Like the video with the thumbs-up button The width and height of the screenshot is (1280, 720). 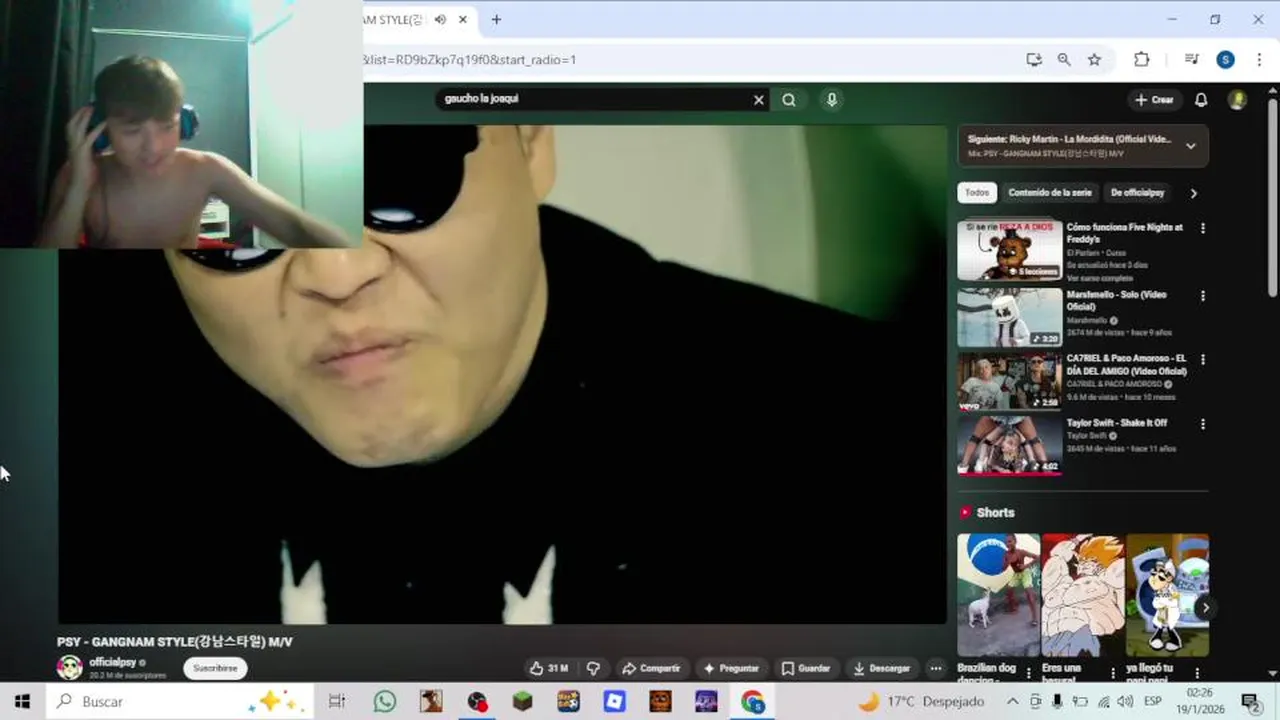pos(549,668)
